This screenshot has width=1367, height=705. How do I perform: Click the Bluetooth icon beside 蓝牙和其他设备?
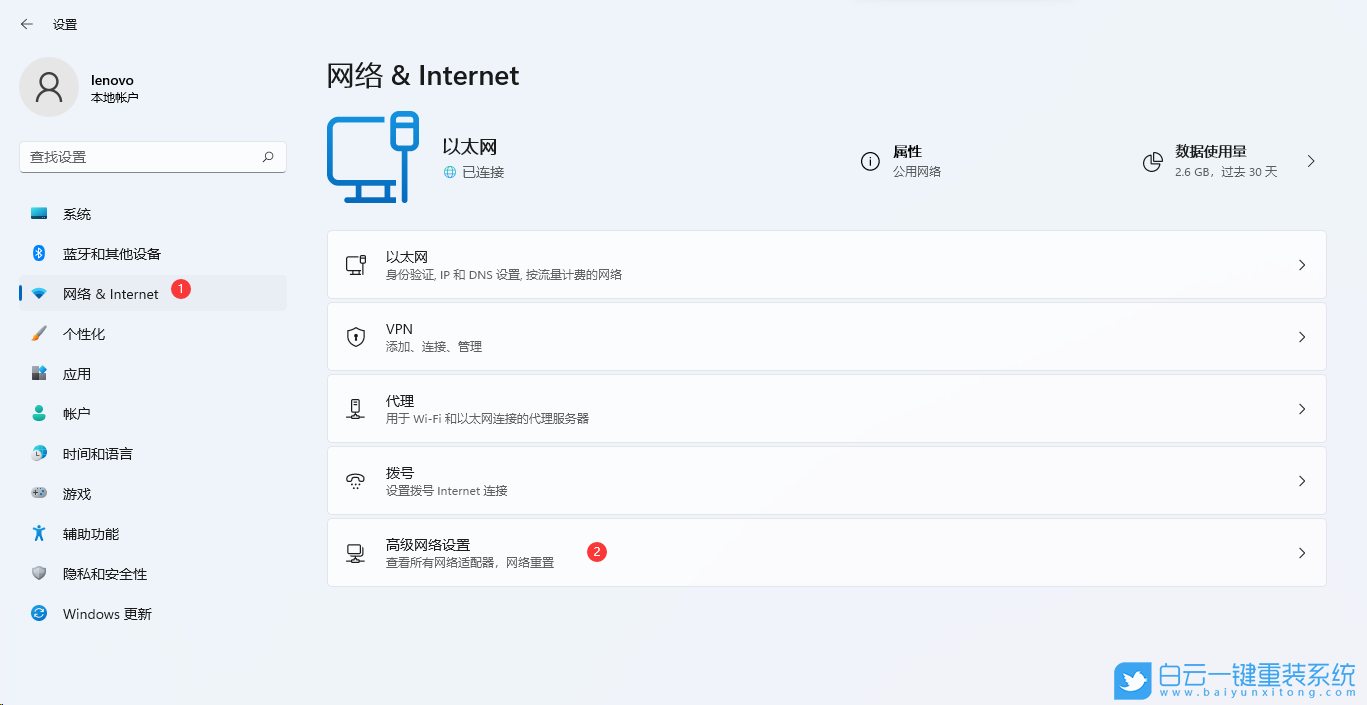click(36, 253)
